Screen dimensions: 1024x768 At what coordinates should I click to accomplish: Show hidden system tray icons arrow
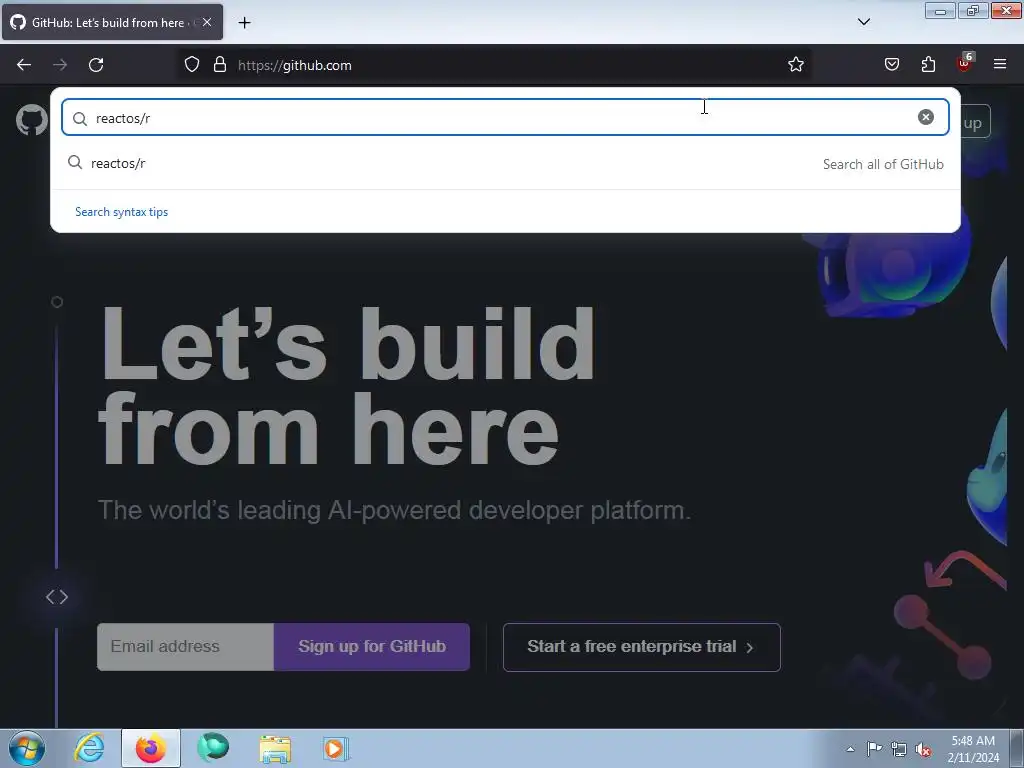point(850,749)
